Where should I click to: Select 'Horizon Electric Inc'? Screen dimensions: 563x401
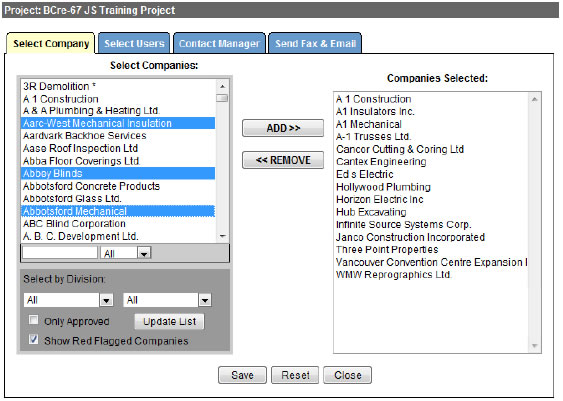click(x=431, y=199)
